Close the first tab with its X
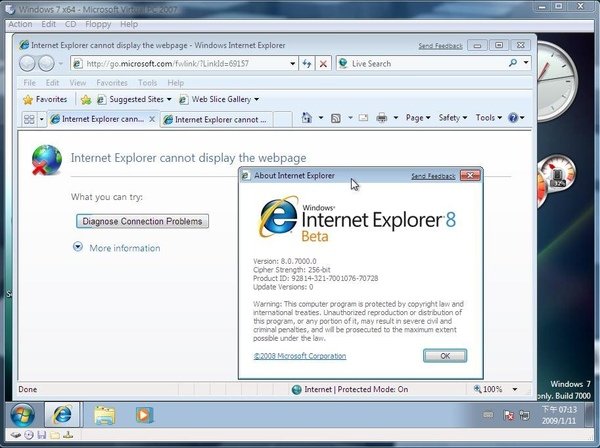 click(152, 119)
